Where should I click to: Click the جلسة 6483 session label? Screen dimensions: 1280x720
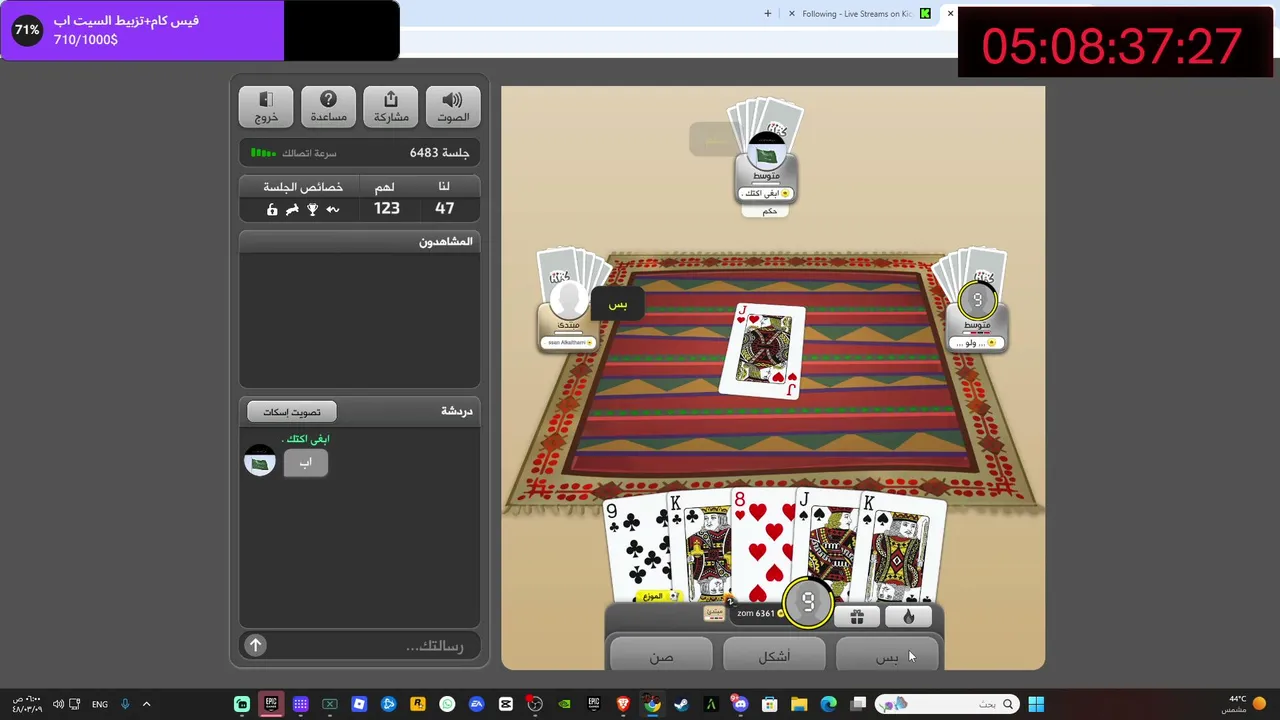(x=439, y=152)
